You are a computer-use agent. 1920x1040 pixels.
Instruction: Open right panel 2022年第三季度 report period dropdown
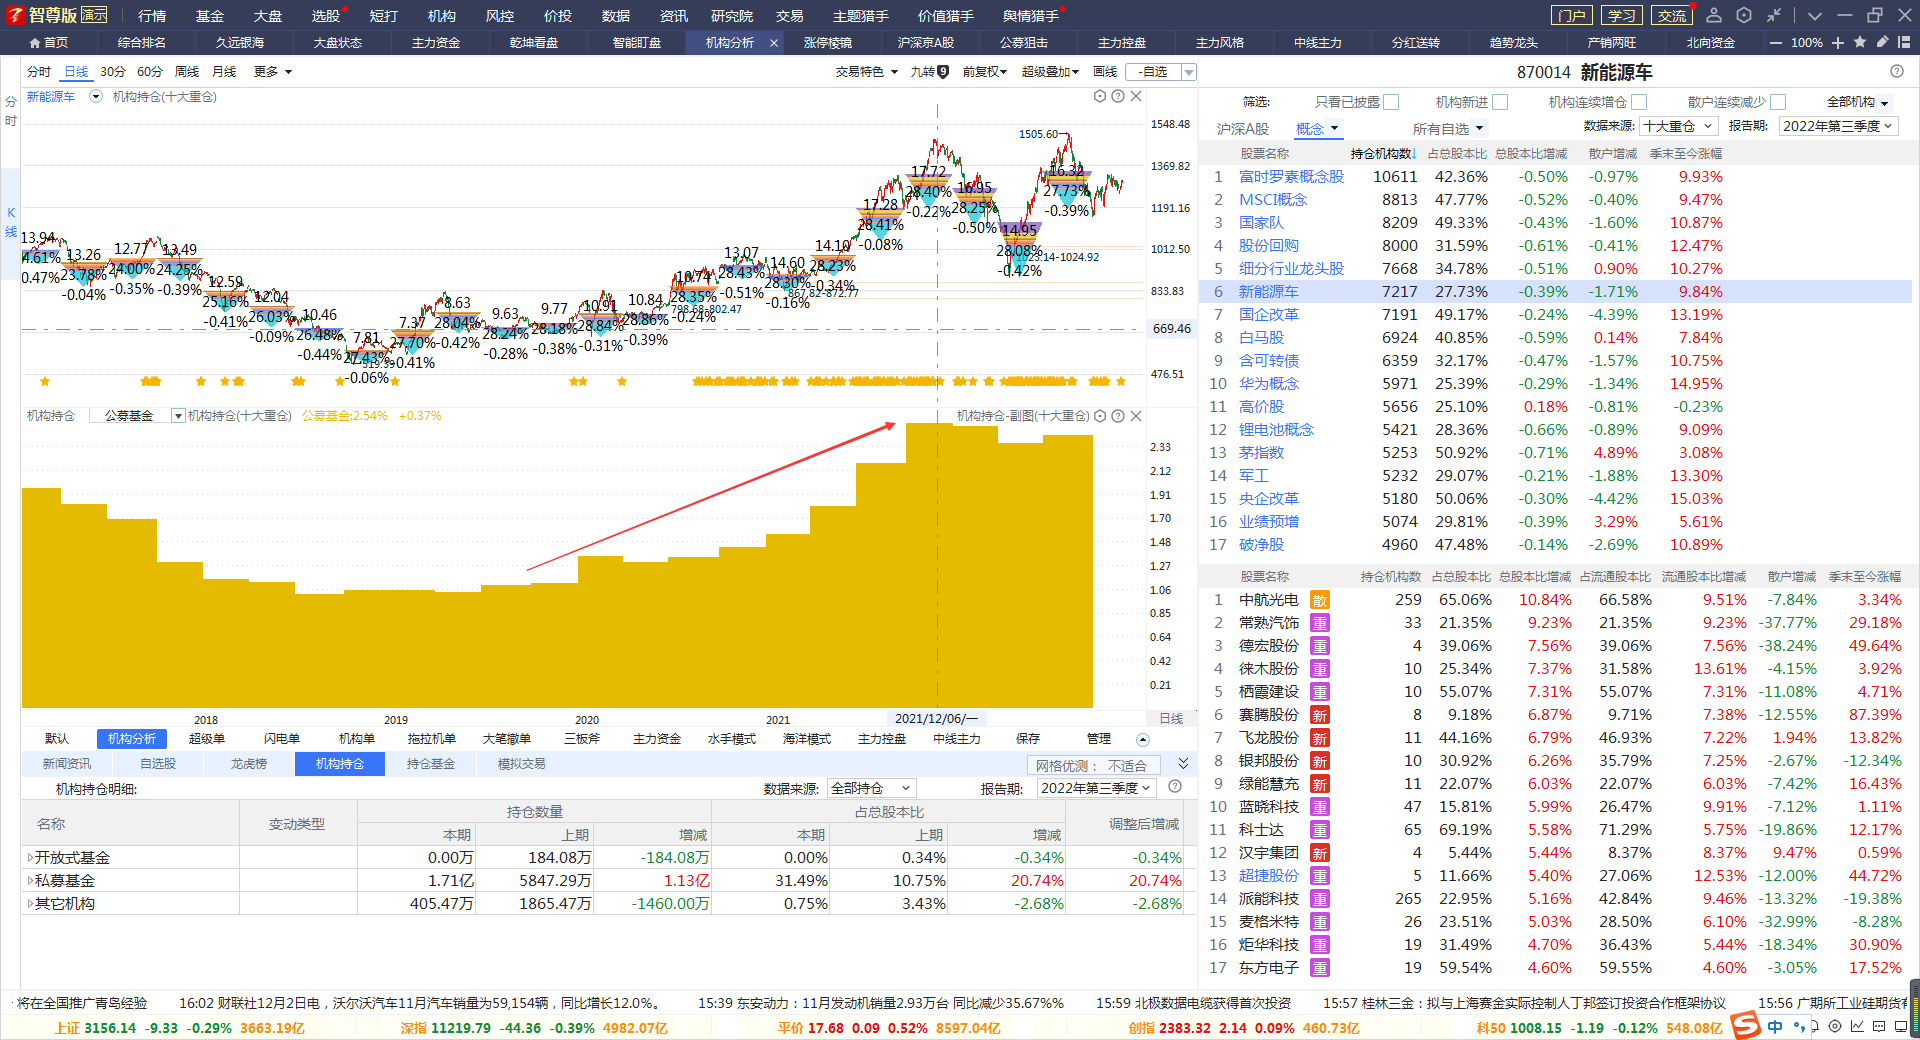pos(1838,126)
